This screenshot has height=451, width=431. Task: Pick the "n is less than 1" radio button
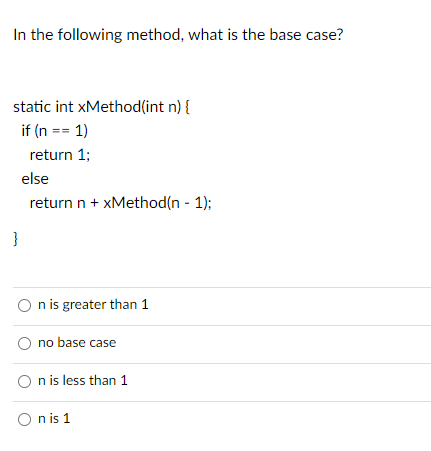point(24,381)
